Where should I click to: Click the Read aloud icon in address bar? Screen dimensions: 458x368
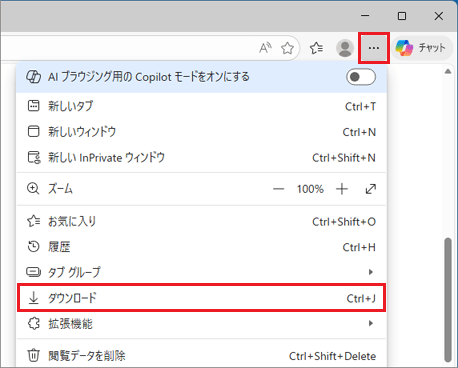pyautogui.click(x=265, y=48)
